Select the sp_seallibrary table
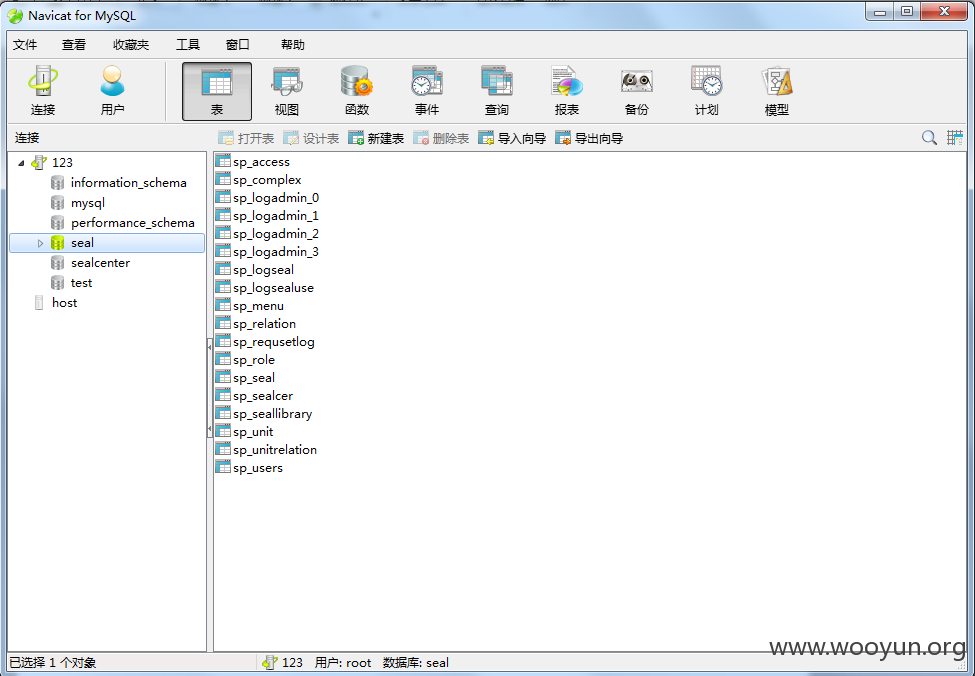This screenshot has height=676, width=975. tap(272, 414)
